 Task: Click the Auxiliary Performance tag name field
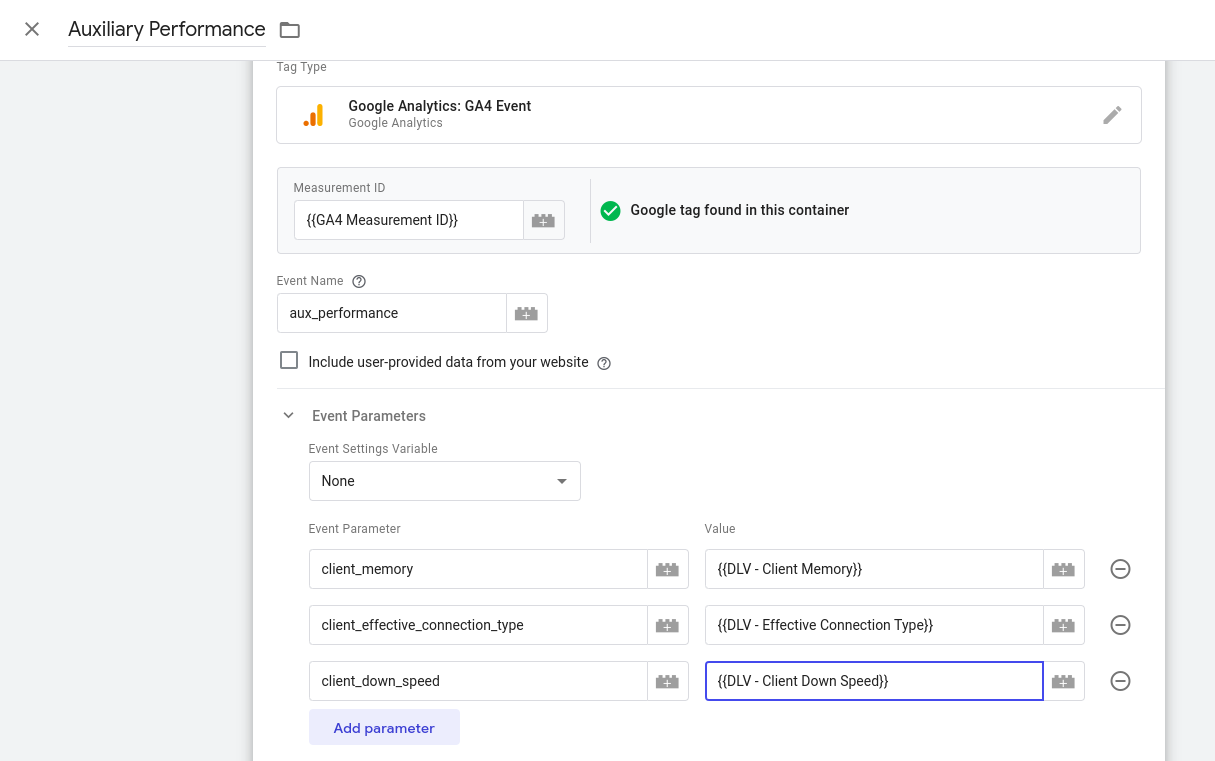point(166,29)
